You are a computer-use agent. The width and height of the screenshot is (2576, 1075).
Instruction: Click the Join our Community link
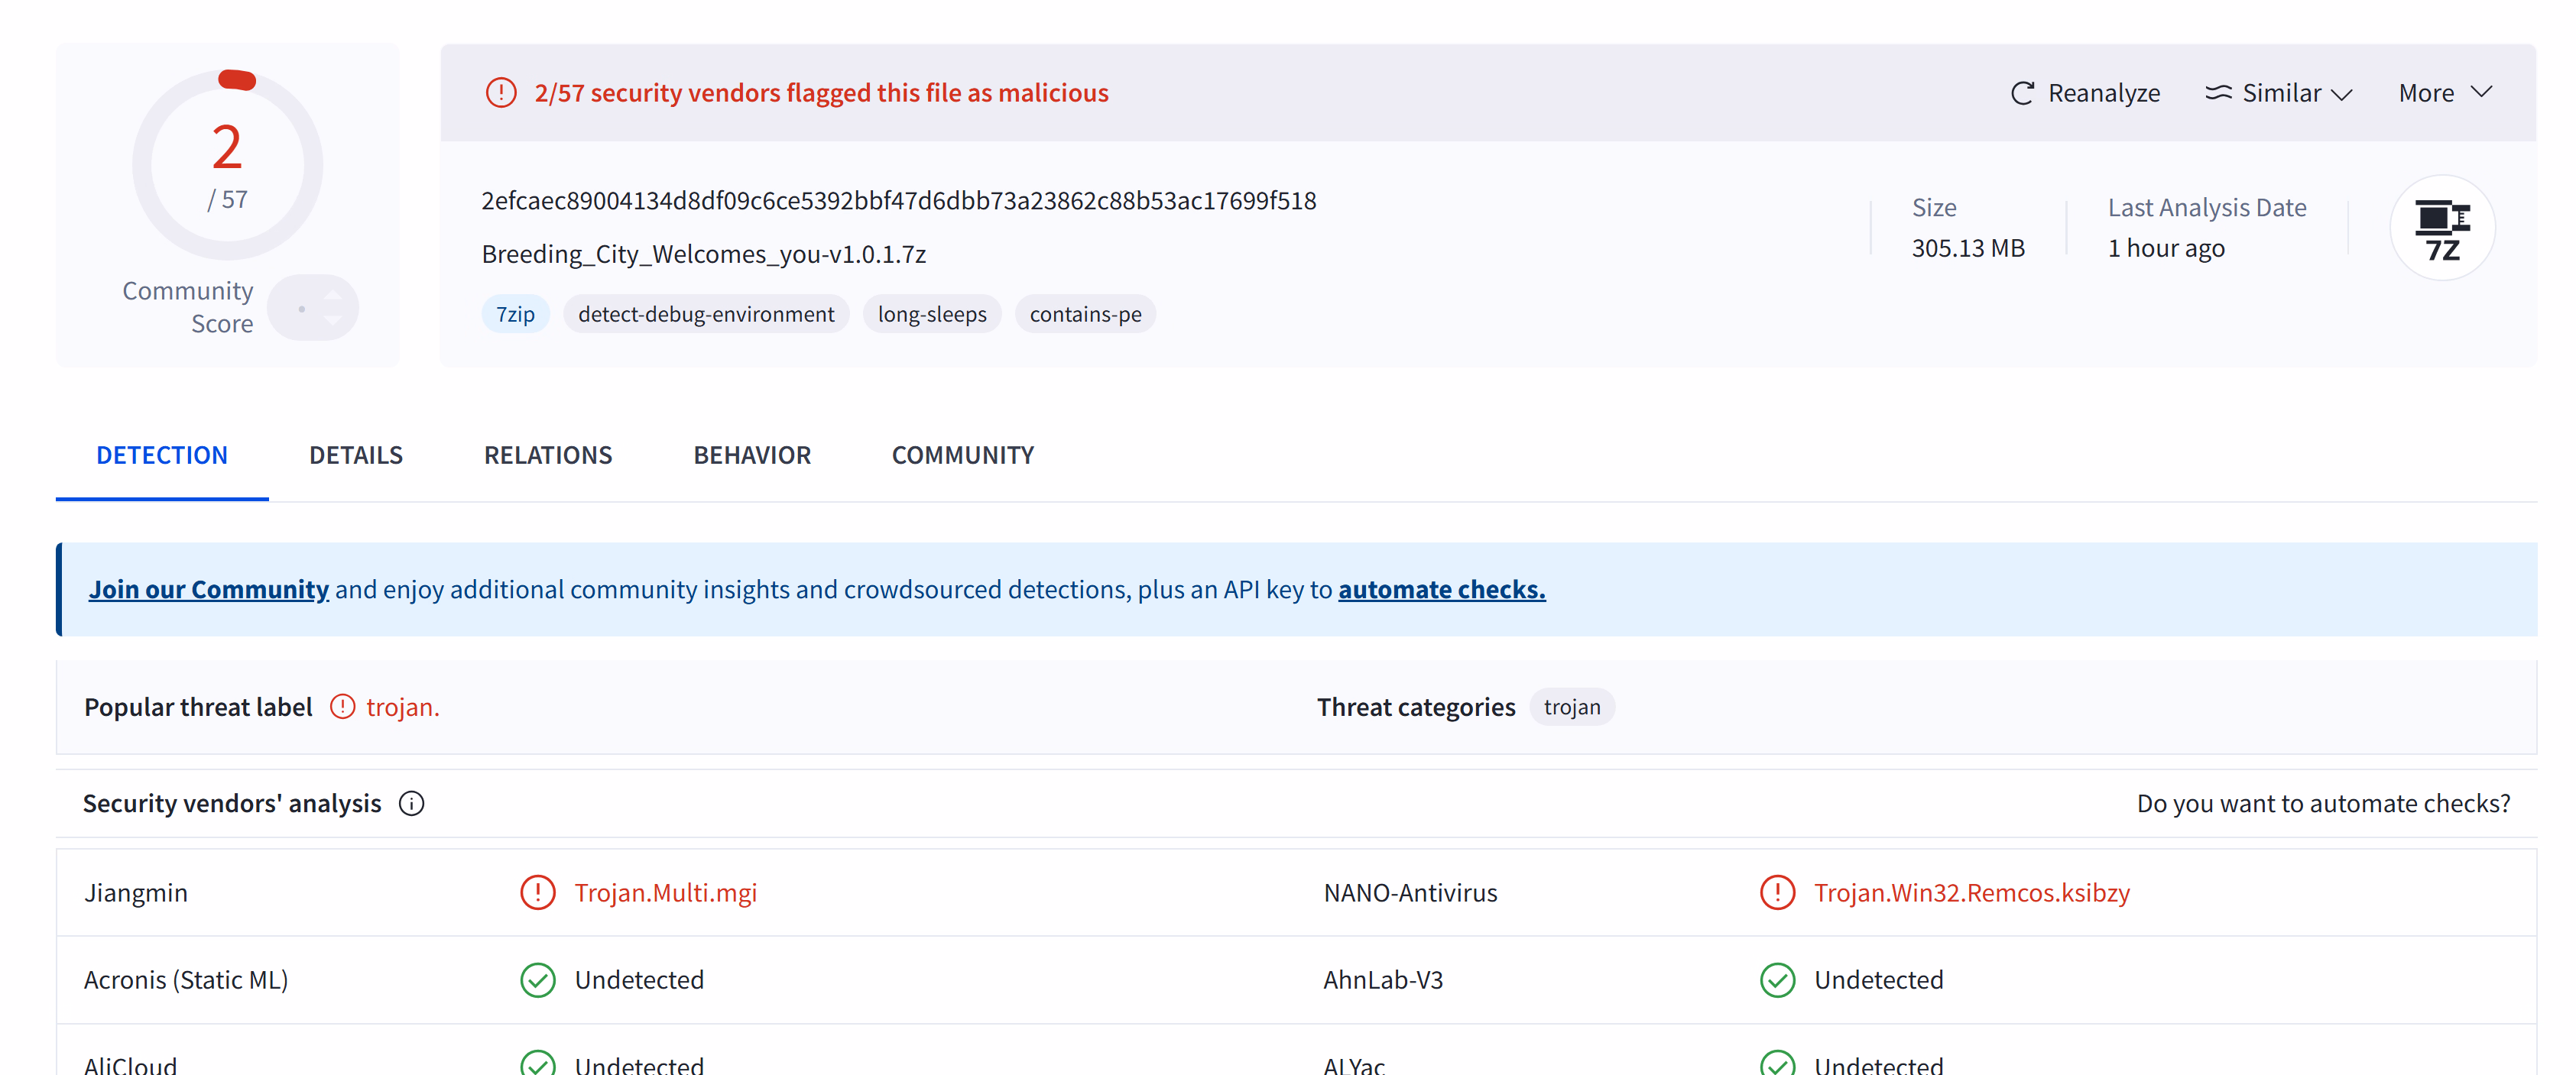tap(208, 589)
